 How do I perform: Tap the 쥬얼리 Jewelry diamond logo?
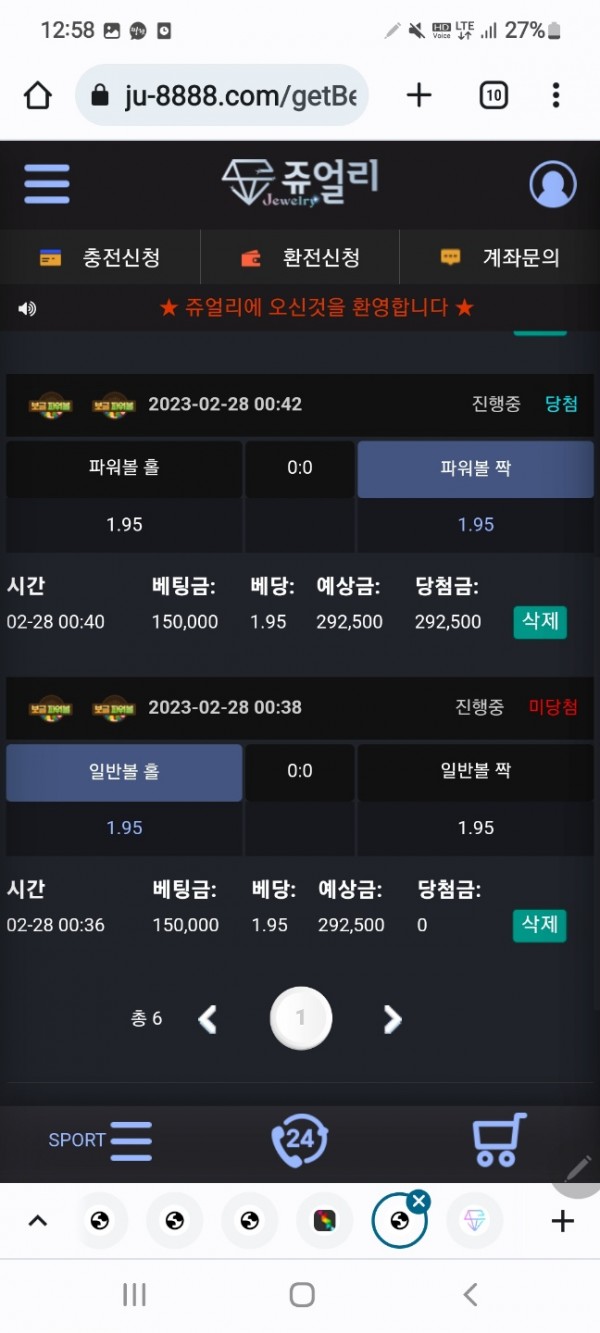(299, 183)
